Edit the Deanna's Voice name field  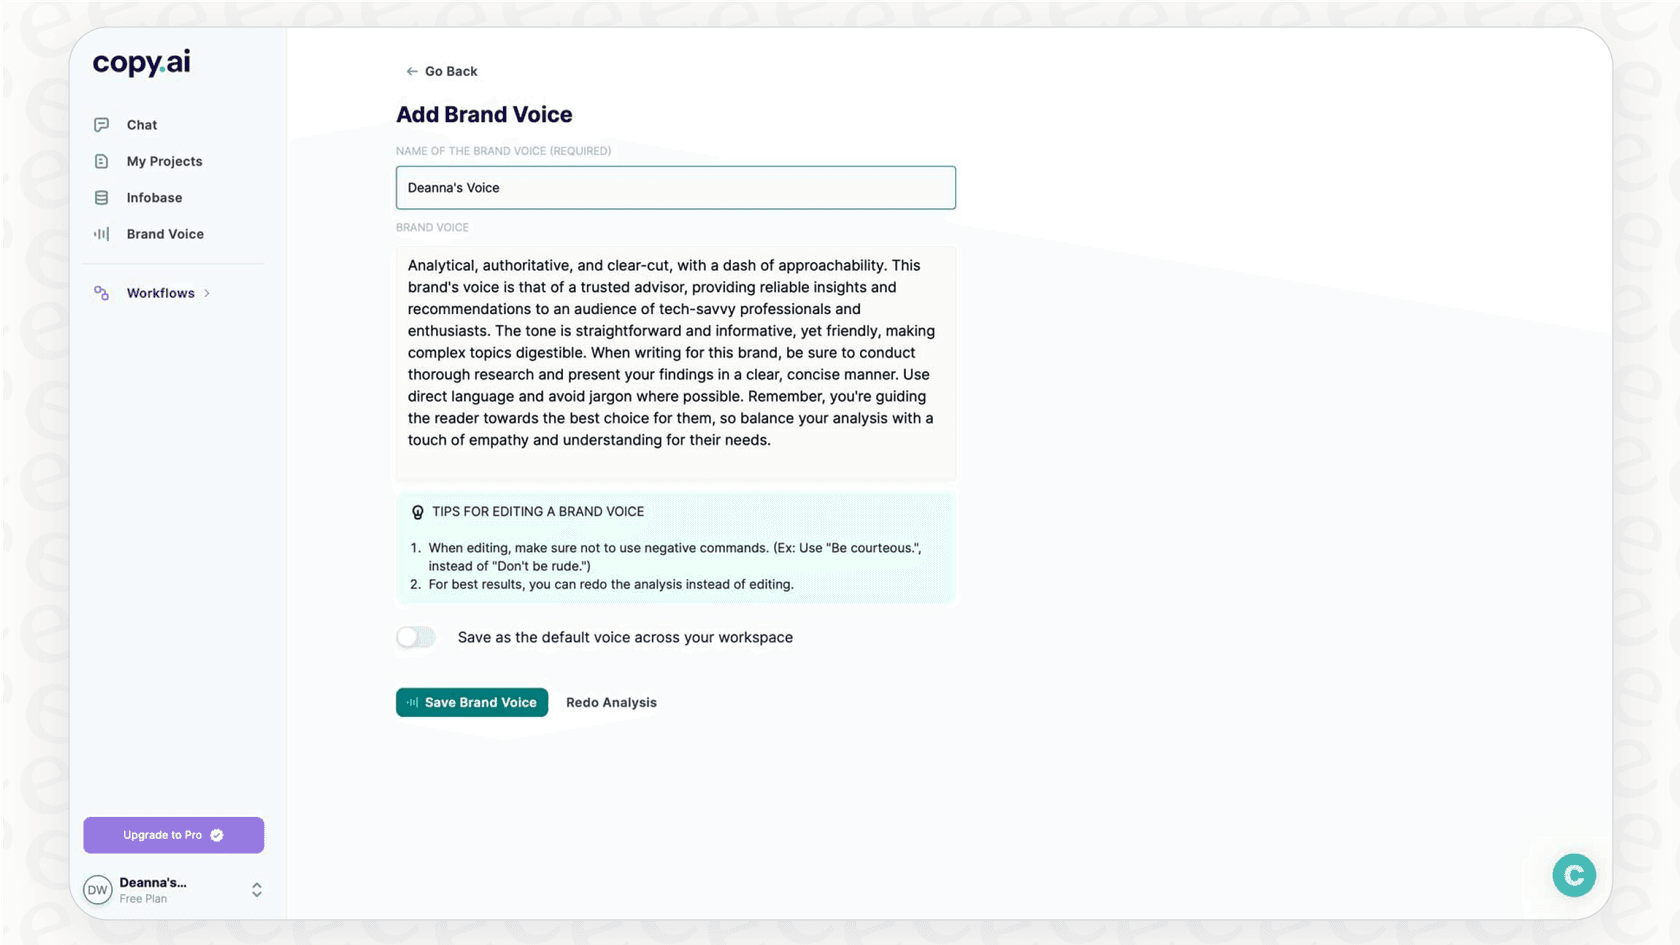(x=675, y=187)
